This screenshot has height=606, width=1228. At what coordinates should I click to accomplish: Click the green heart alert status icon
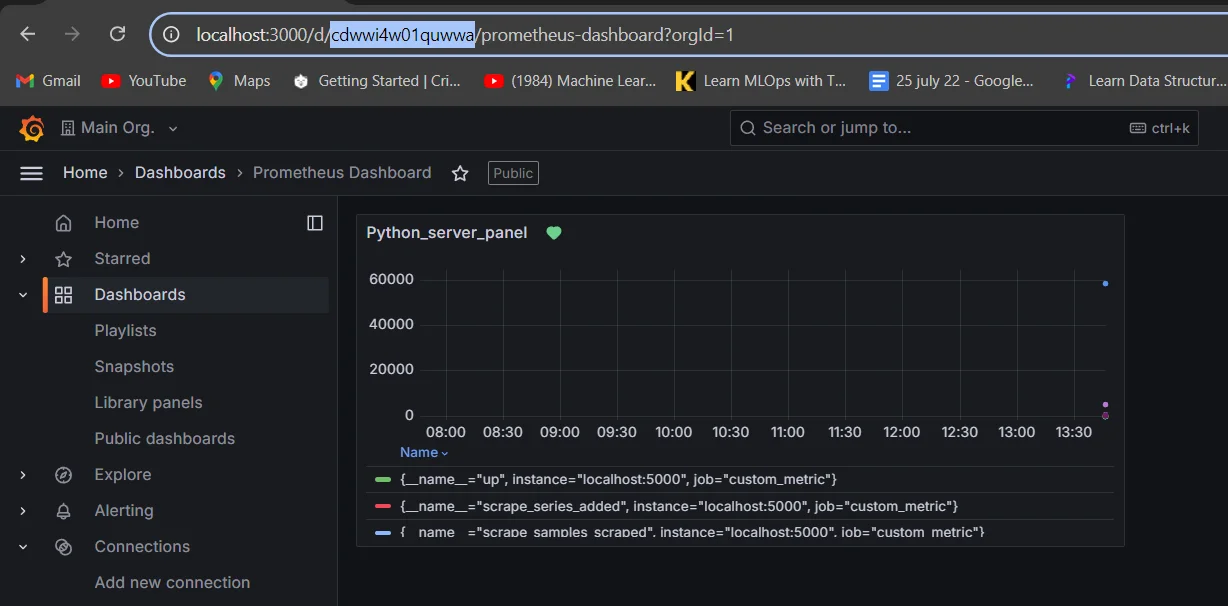[x=554, y=233]
